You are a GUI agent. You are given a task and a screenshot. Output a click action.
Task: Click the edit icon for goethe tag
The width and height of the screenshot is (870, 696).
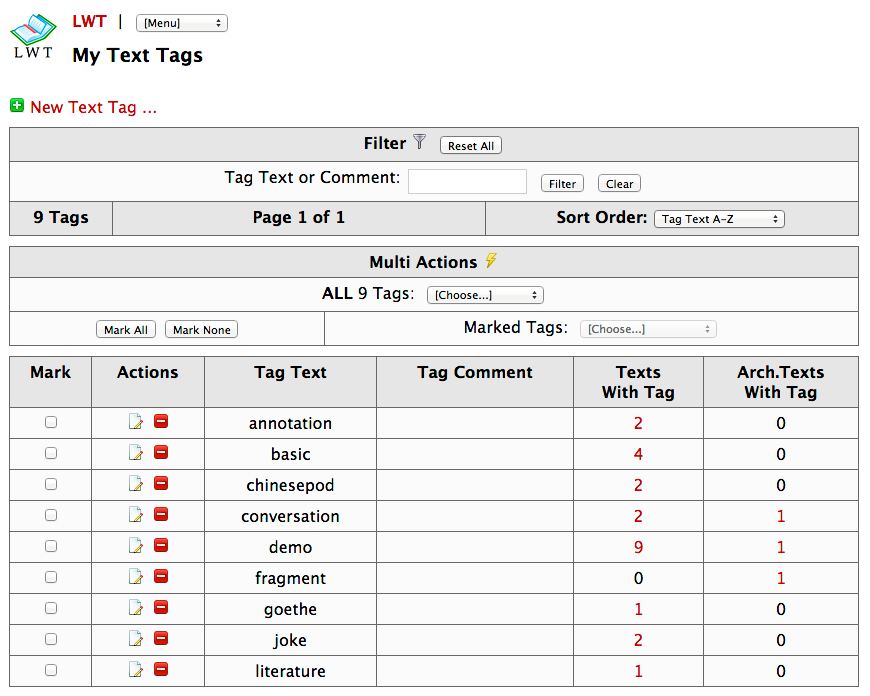pos(136,608)
